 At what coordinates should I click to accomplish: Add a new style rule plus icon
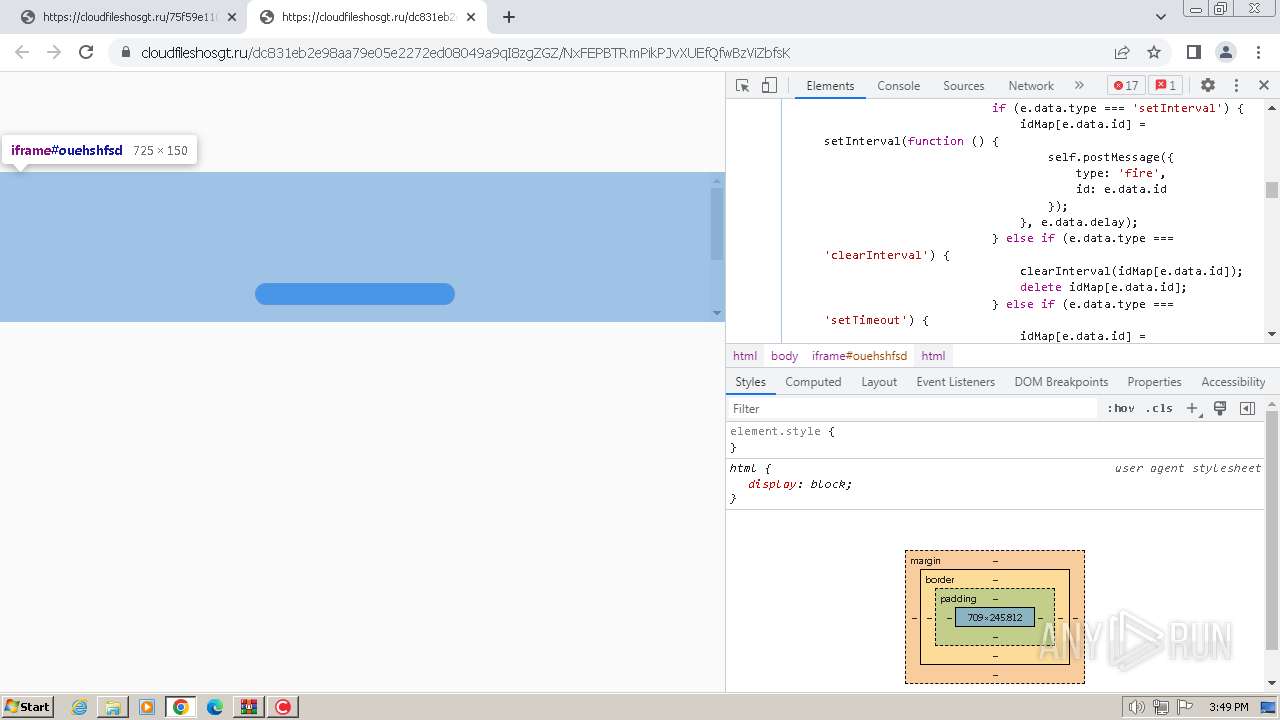1192,408
